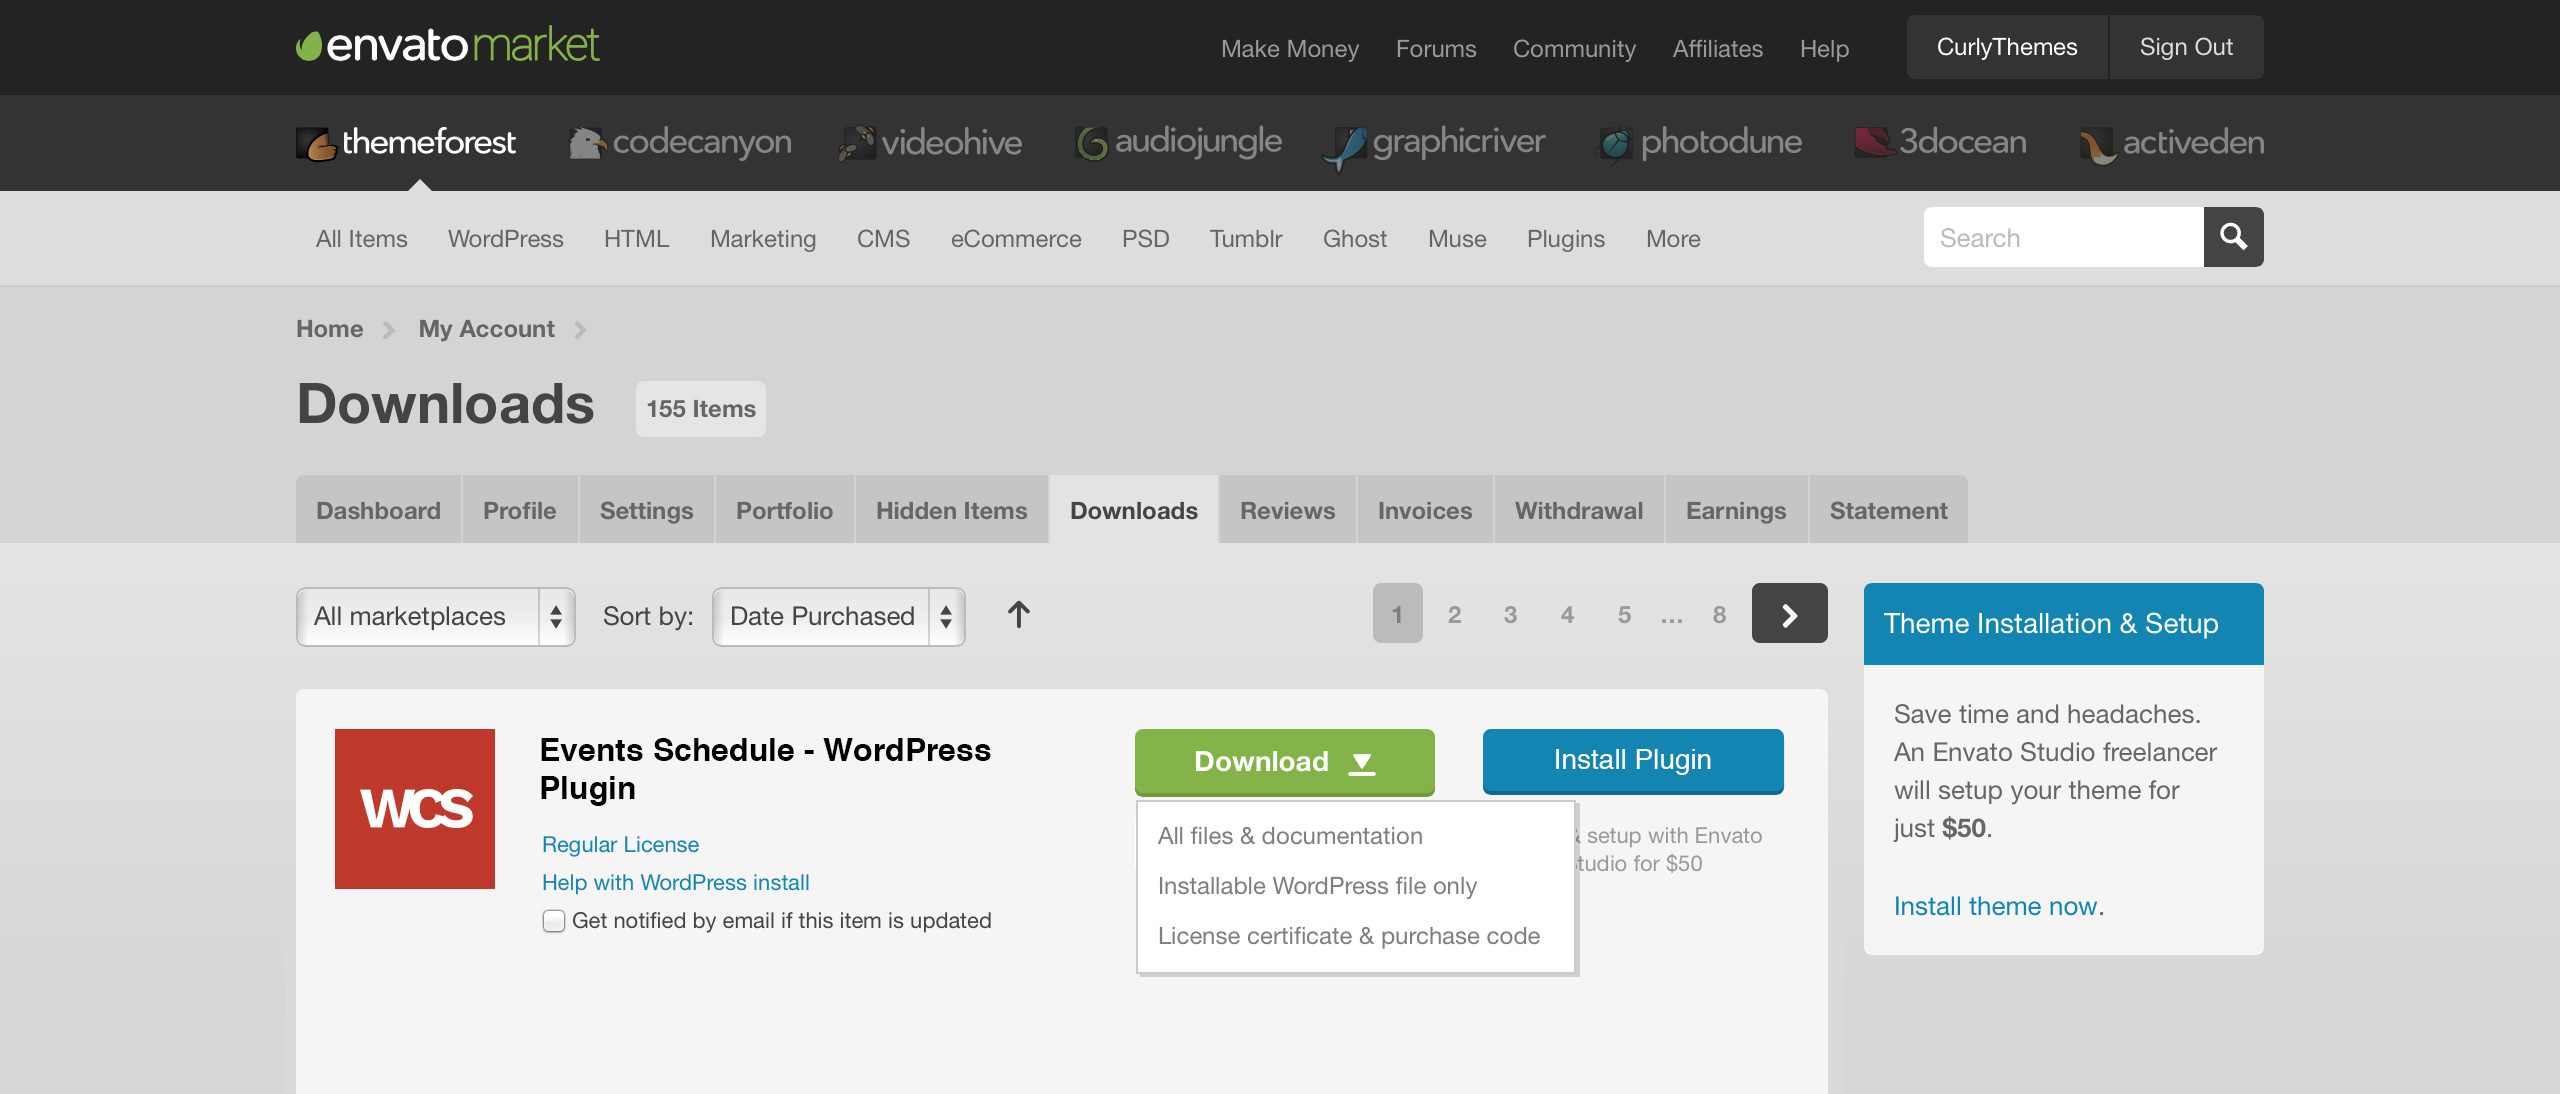
Task: Switch to the Invoices tab
Action: tap(1425, 510)
